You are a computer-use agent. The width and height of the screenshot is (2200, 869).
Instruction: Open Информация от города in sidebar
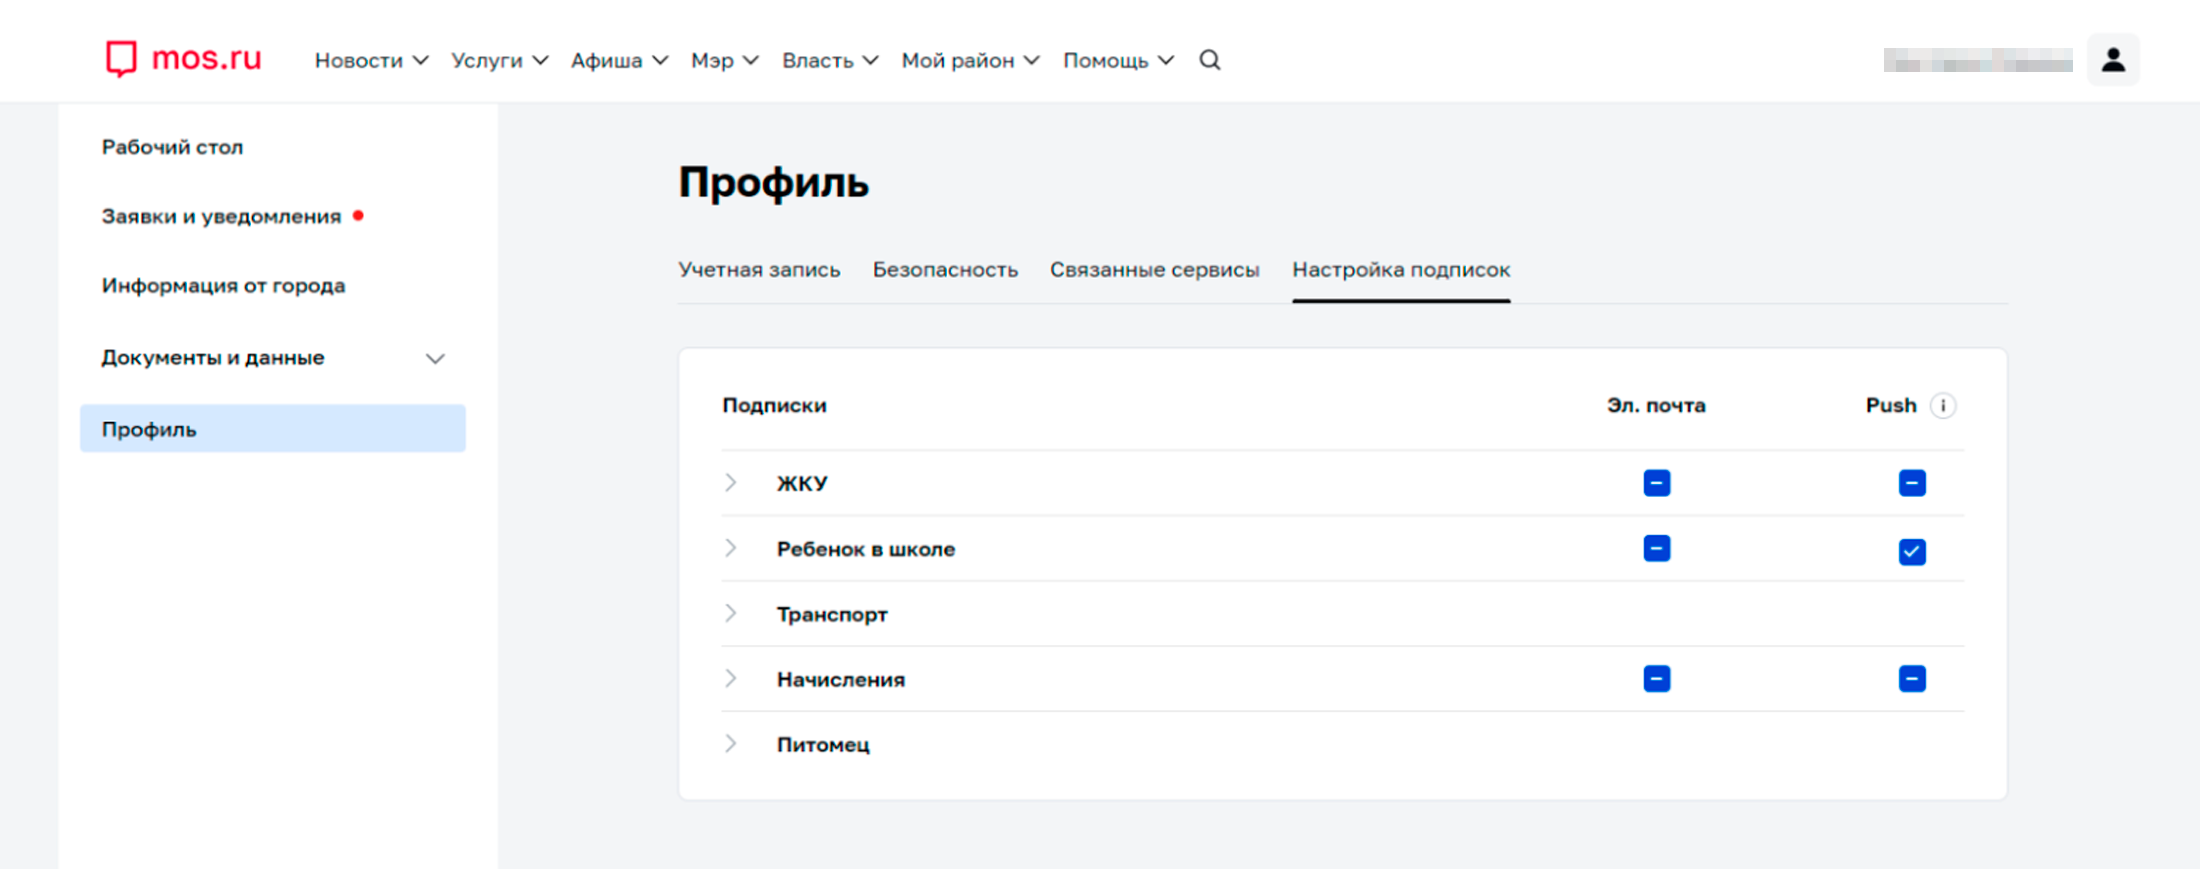tap(223, 286)
